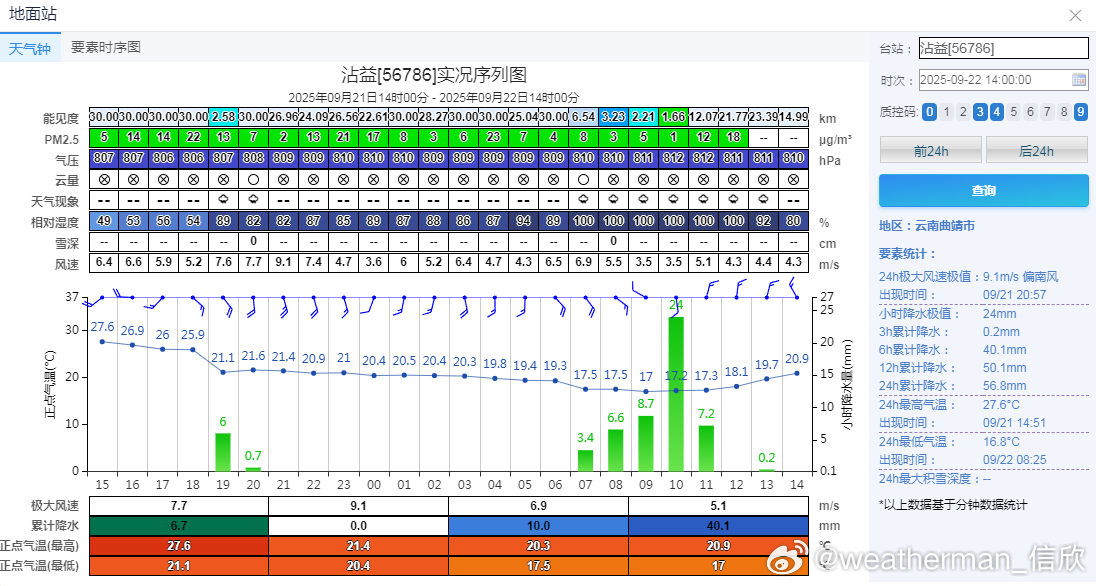
Task: Click the wind barb at hour 16
Action: (124, 294)
